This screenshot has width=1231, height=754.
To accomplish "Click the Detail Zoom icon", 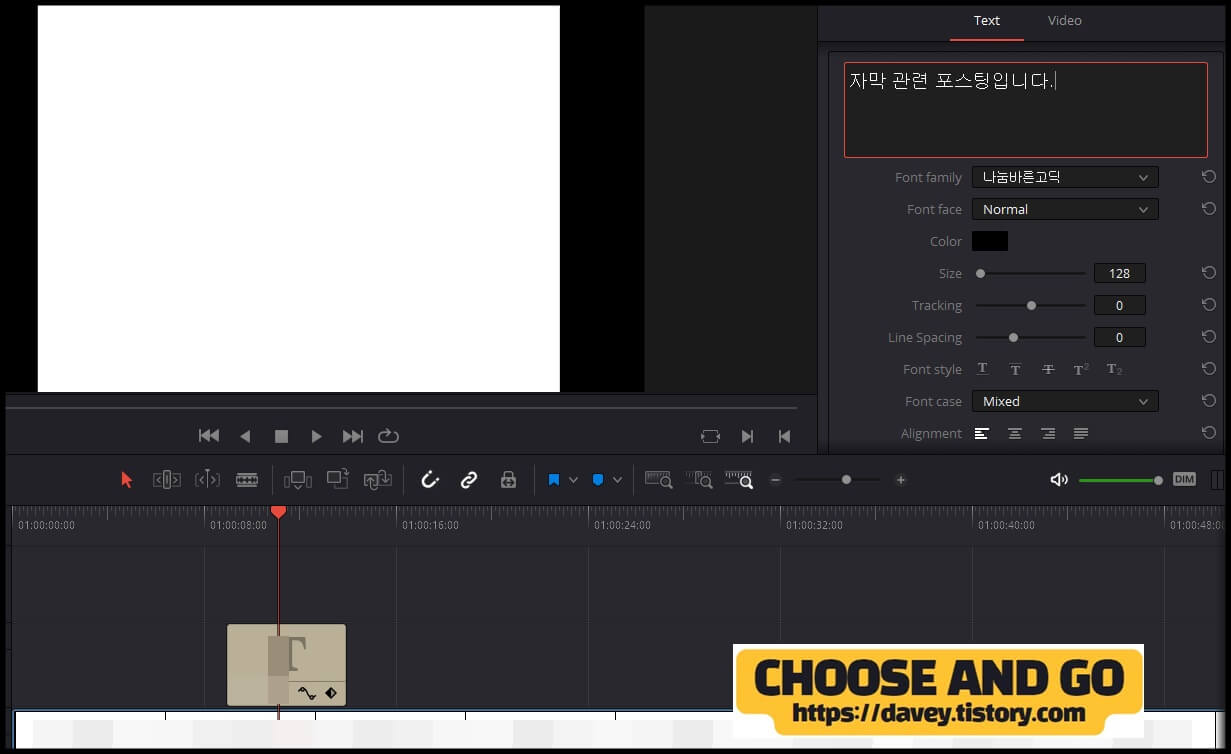I will [x=699, y=480].
